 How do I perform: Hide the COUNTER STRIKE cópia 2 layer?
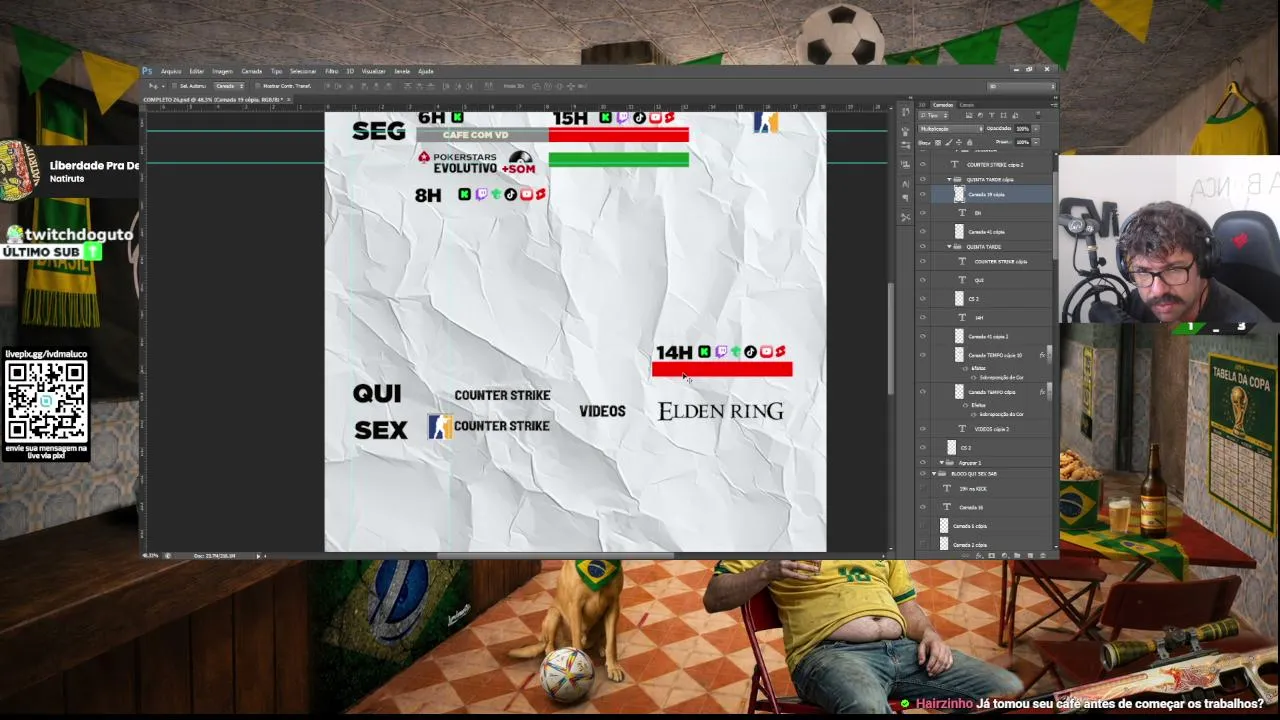click(x=923, y=164)
